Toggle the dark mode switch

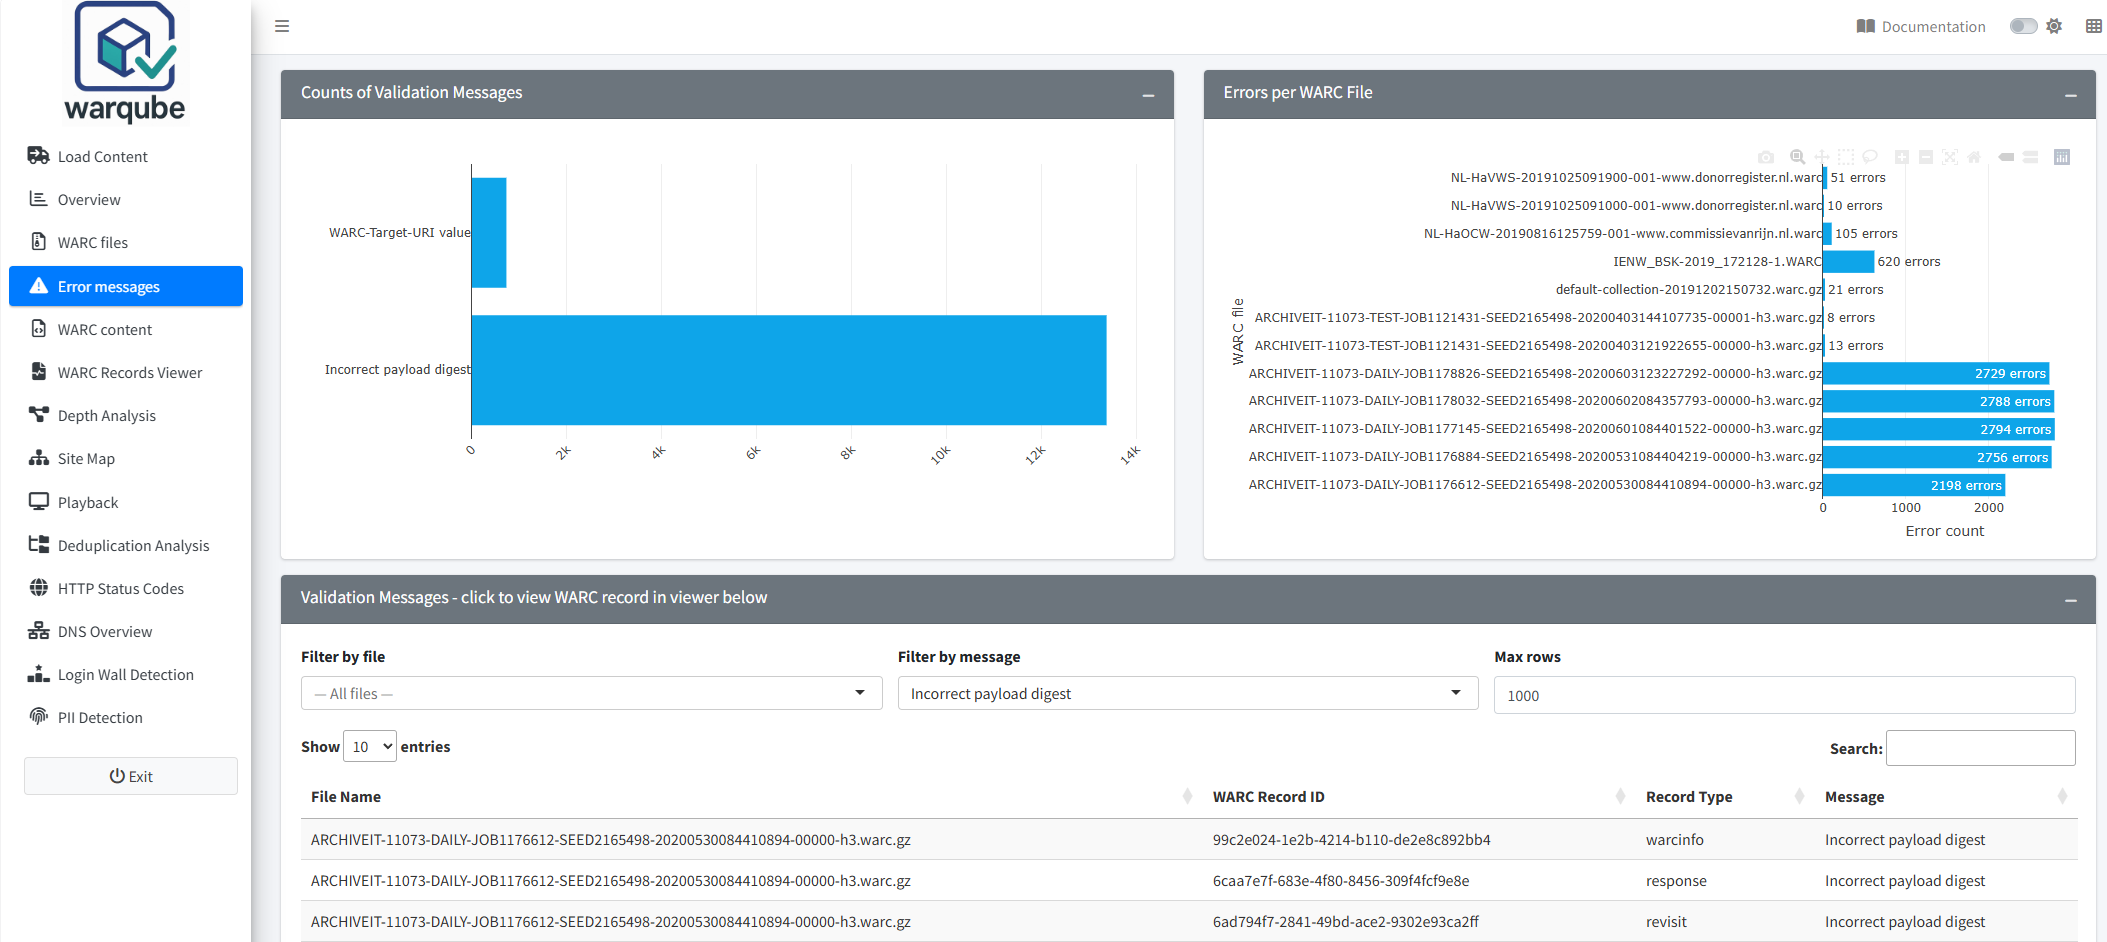(2023, 26)
